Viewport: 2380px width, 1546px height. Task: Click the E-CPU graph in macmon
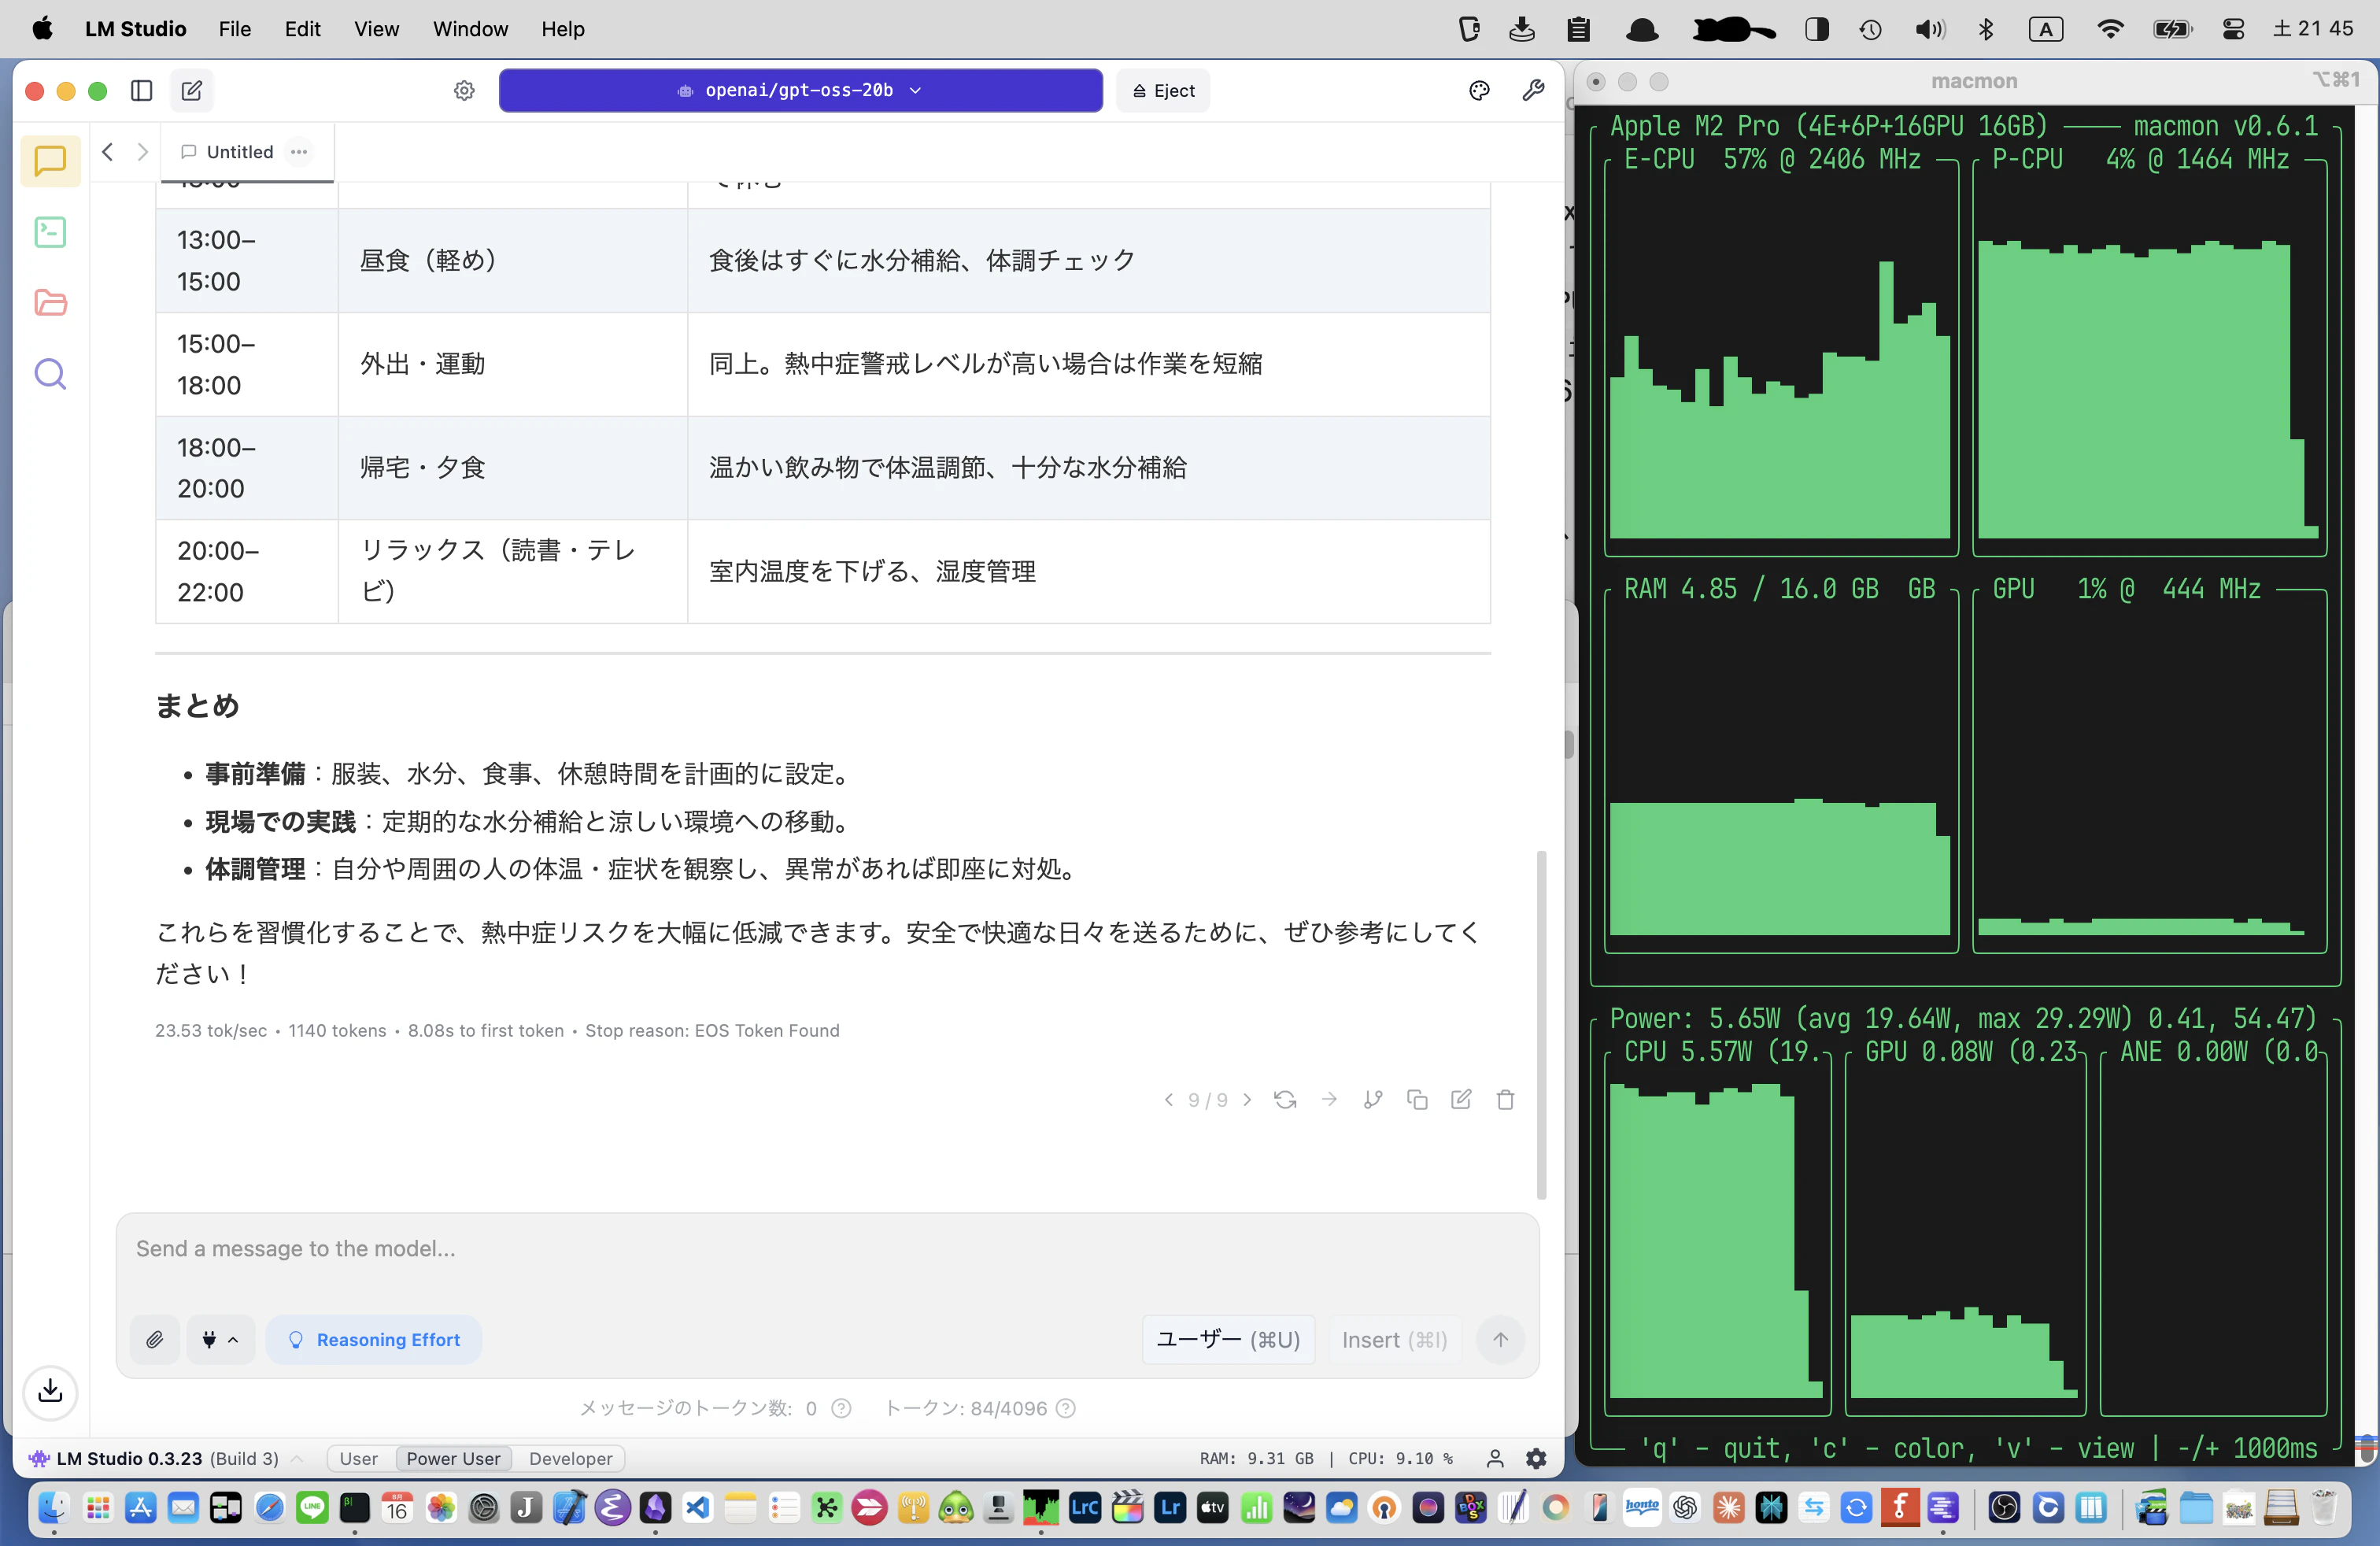pyautogui.click(x=1780, y=355)
